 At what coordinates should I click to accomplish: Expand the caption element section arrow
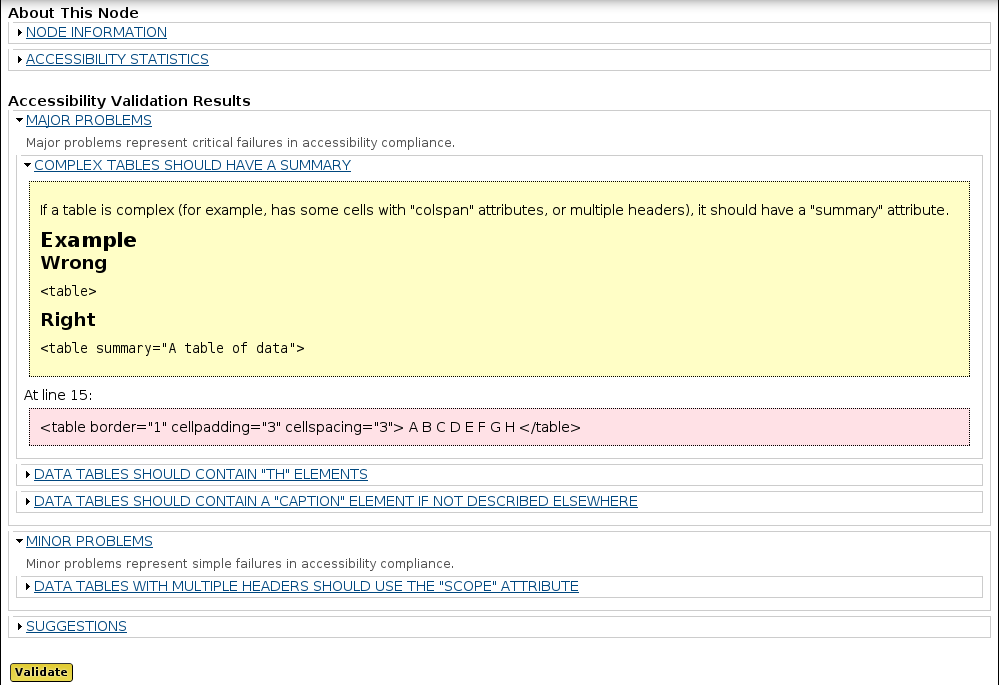click(x=27, y=501)
